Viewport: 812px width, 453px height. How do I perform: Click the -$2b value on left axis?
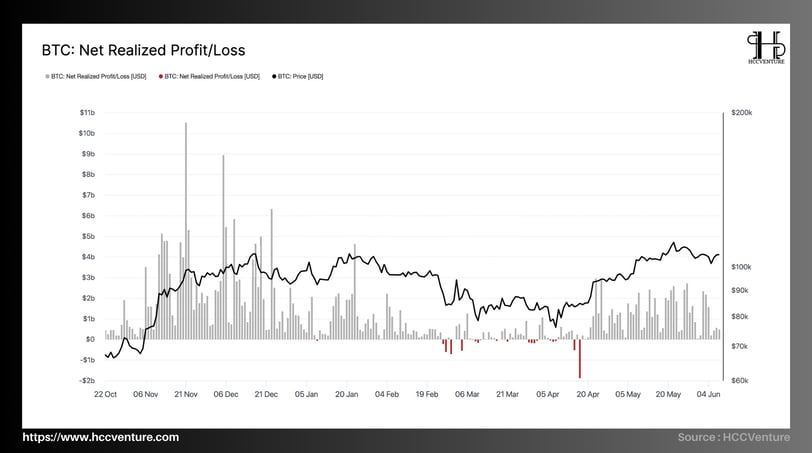[87, 381]
